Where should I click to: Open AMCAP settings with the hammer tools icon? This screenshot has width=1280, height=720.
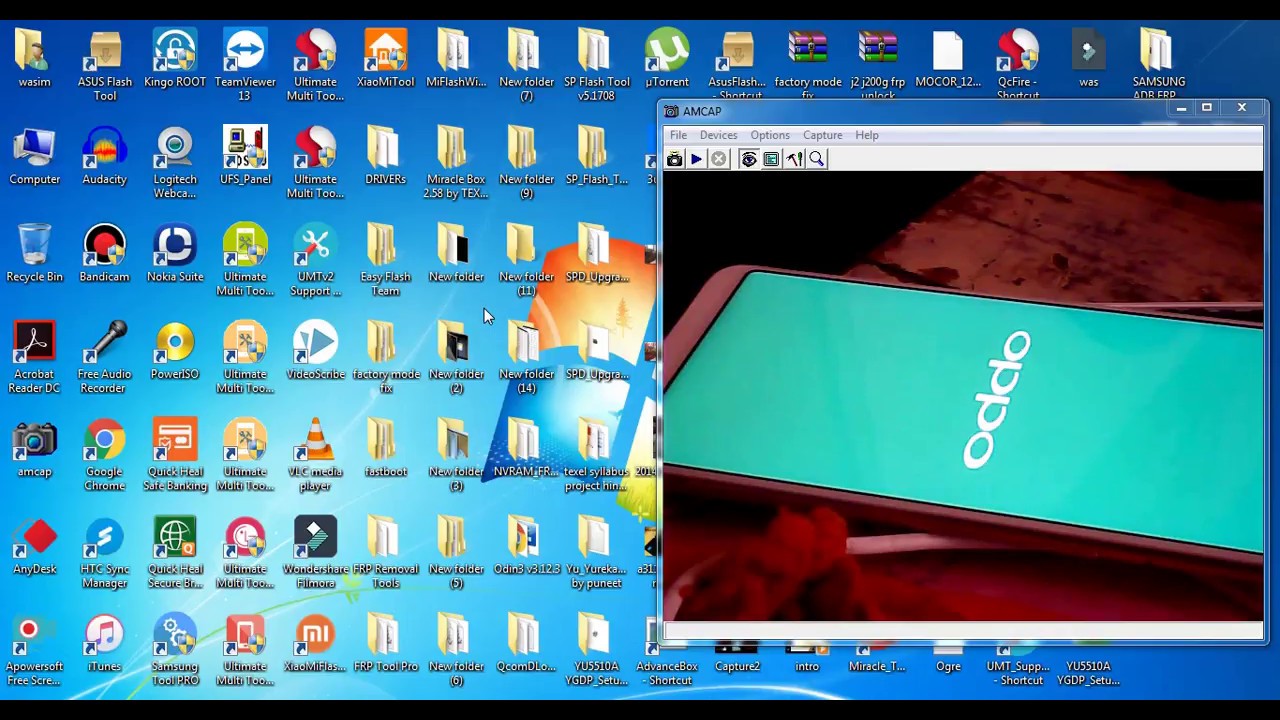794,159
